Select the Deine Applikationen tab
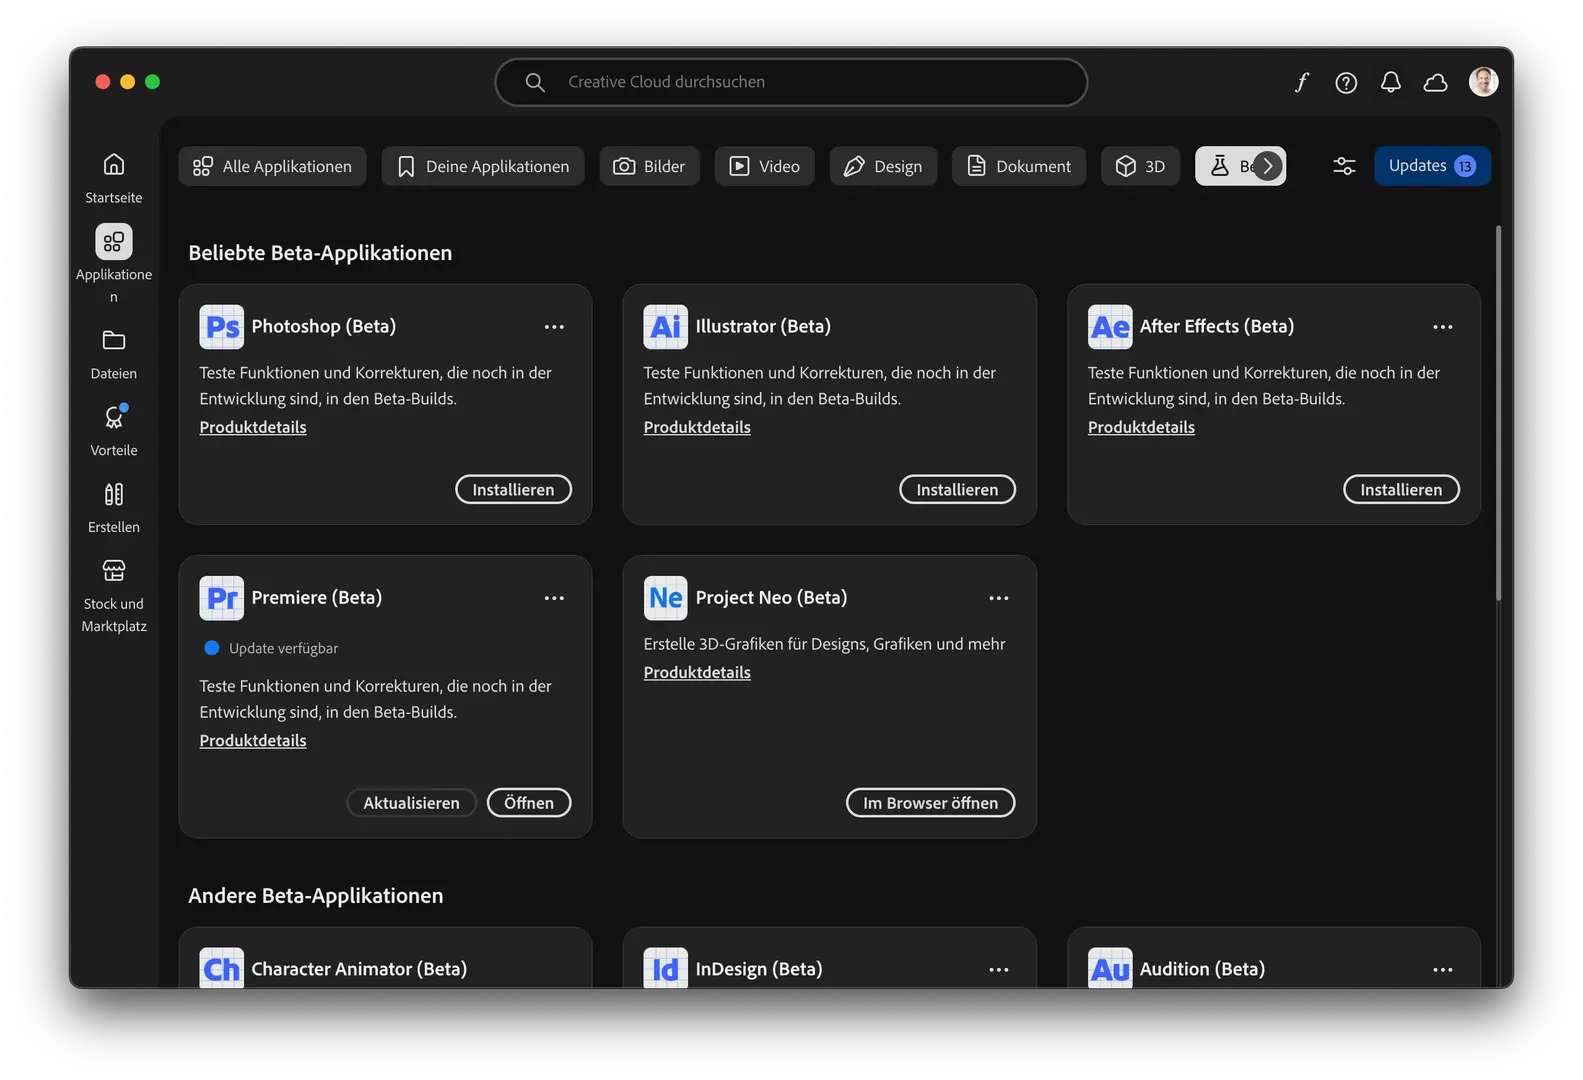The image size is (1583, 1080). 483,166
